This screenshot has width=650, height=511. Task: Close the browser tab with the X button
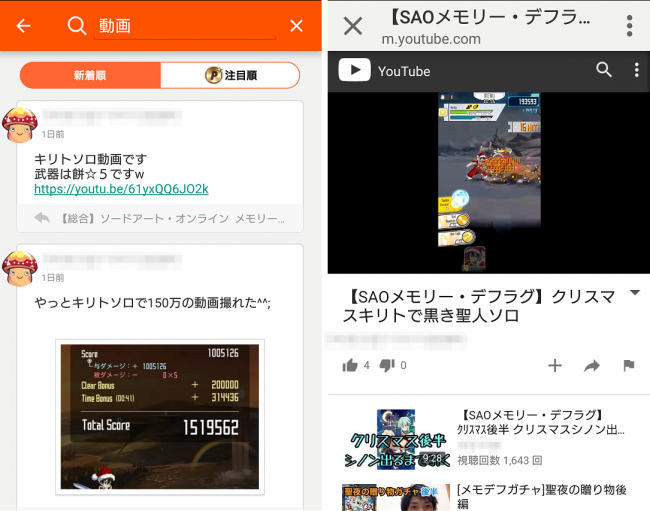tap(353, 26)
